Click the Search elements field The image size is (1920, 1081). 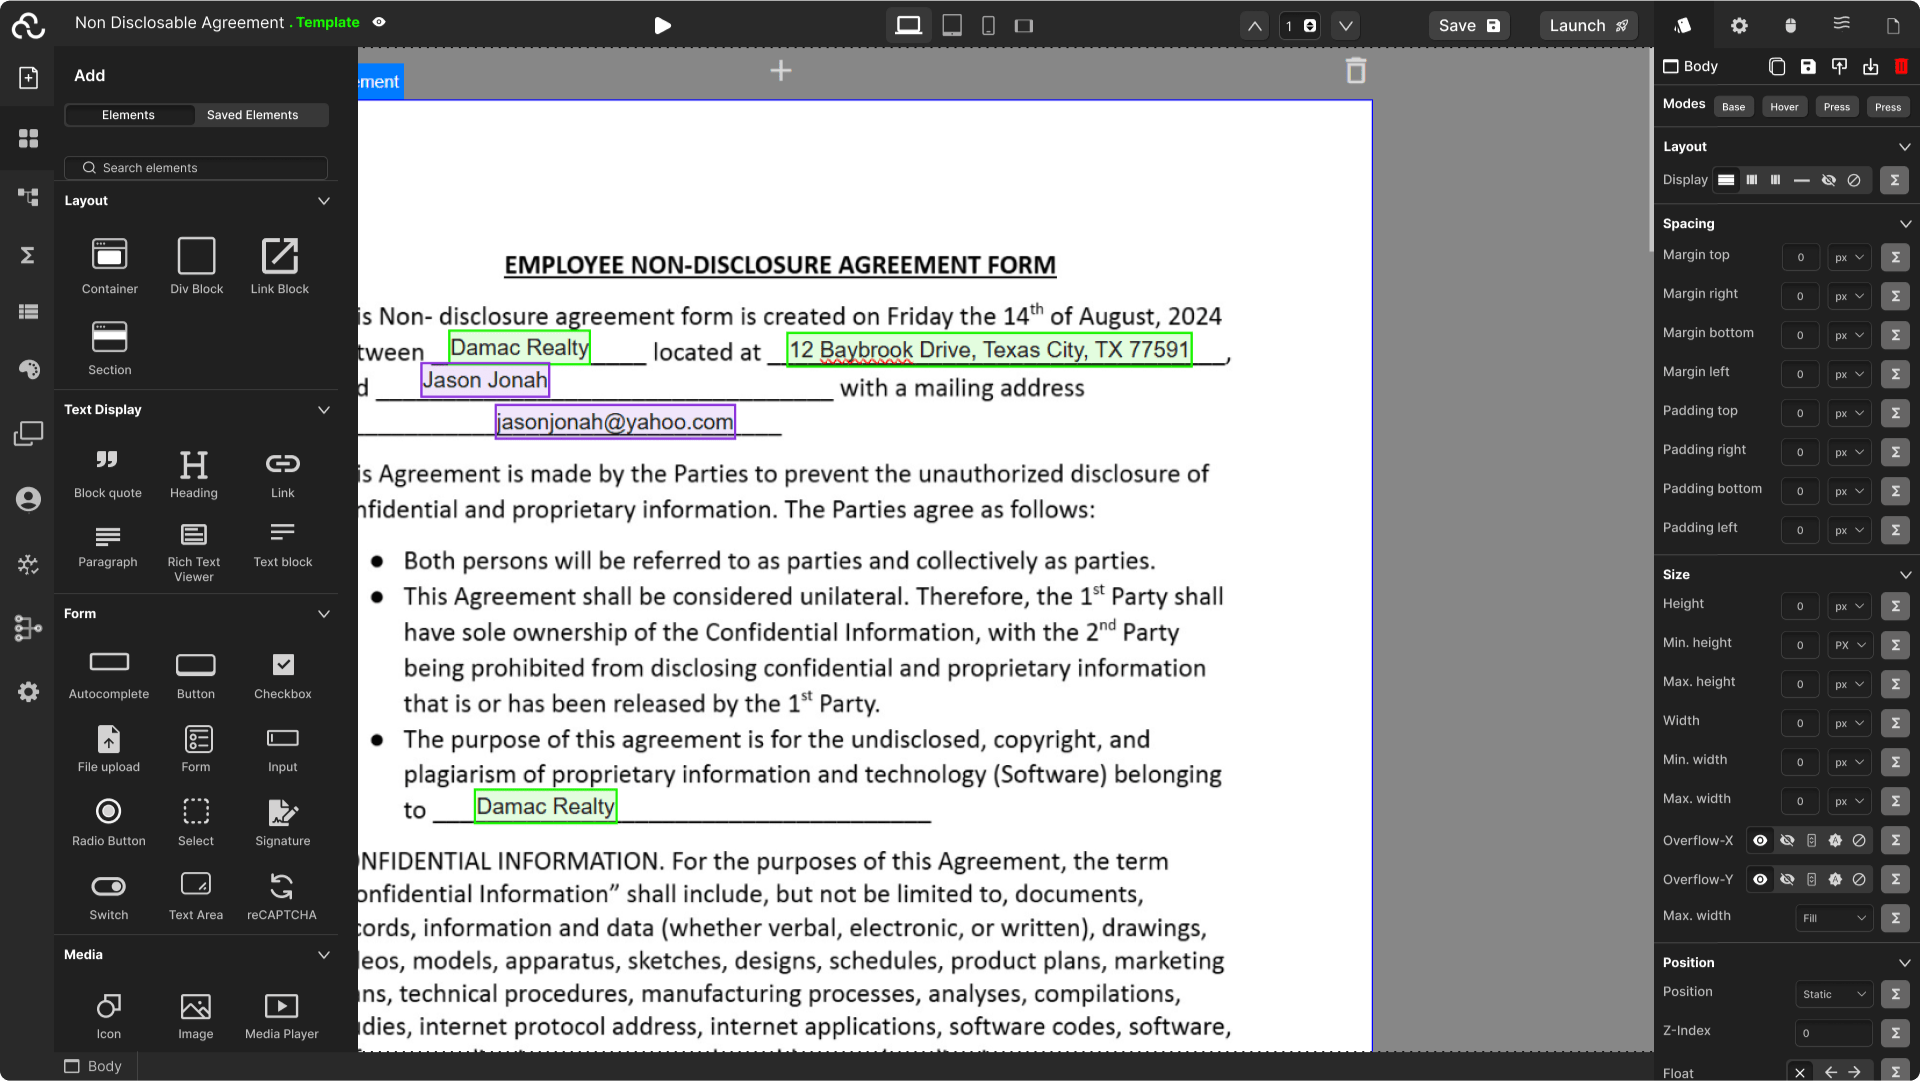tap(196, 168)
